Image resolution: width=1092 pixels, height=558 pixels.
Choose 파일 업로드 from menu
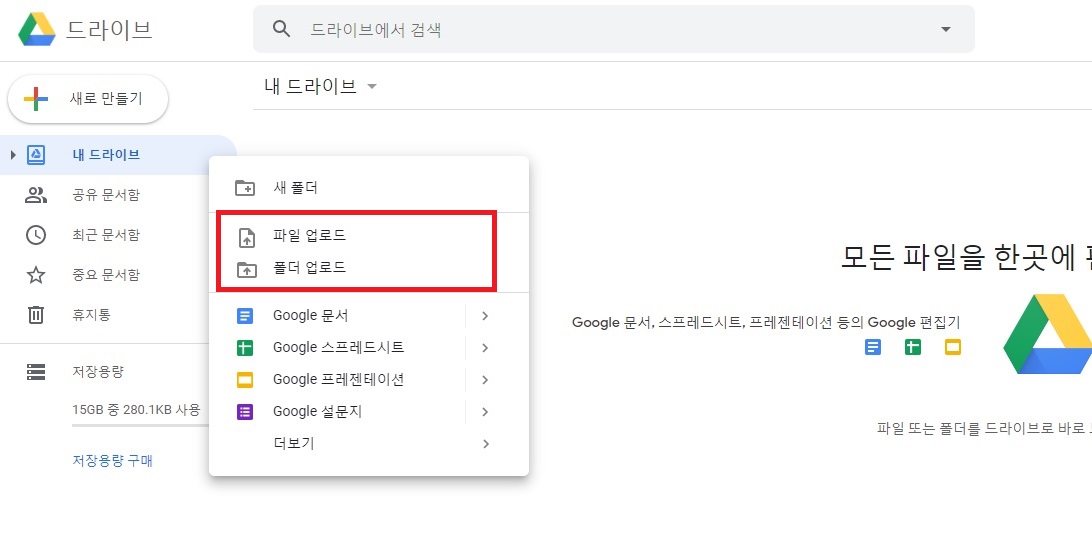click(x=369, y=235)
